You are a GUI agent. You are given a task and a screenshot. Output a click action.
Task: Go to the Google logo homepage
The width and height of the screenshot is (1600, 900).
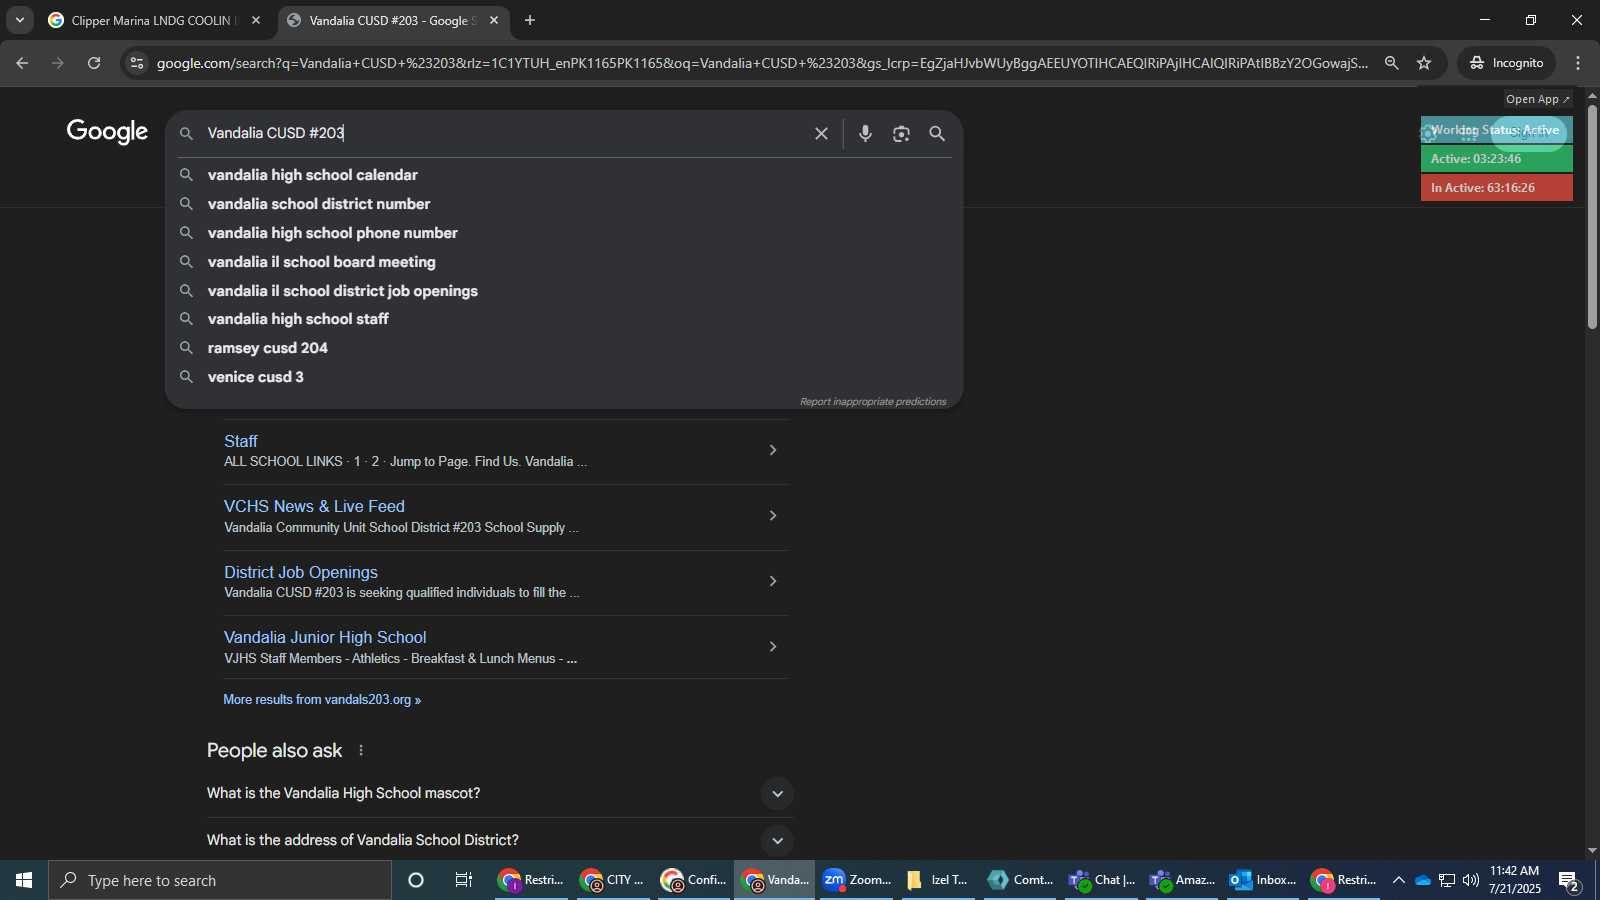pyautogui.click(x=107, y=132)
